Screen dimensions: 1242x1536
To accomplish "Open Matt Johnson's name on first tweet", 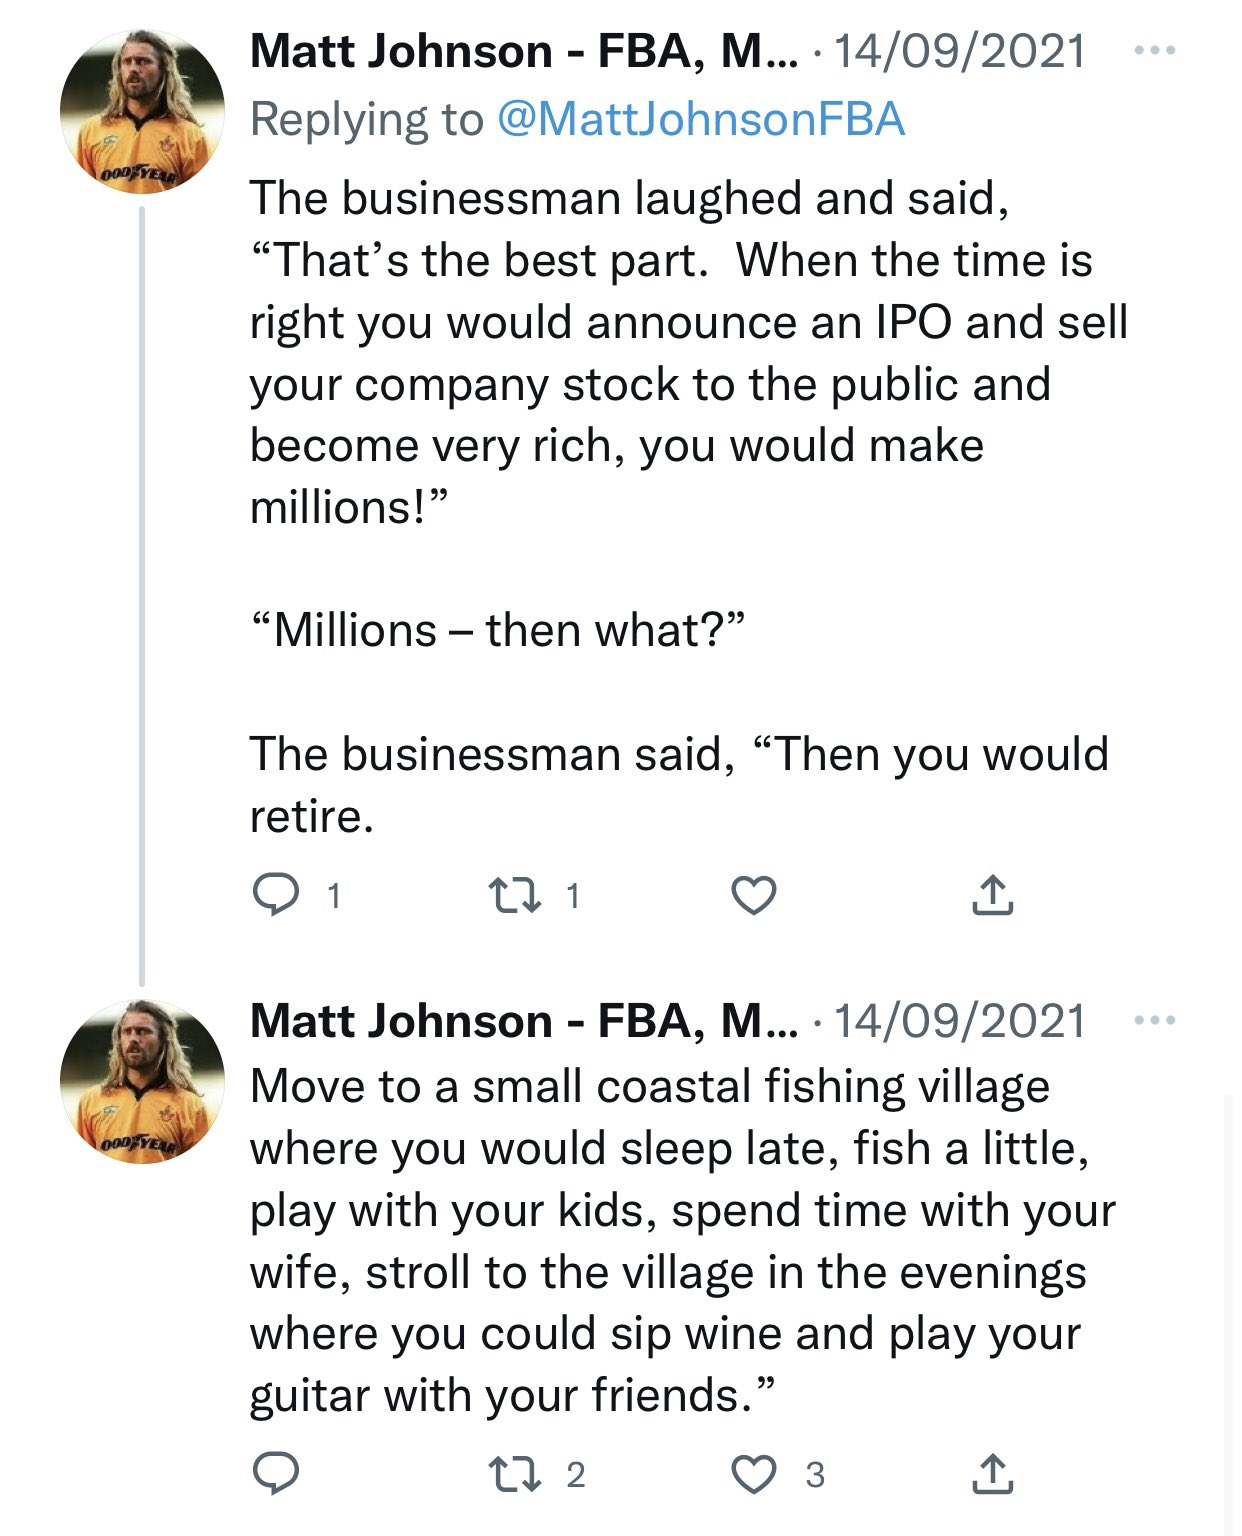I will click(523, 51).
